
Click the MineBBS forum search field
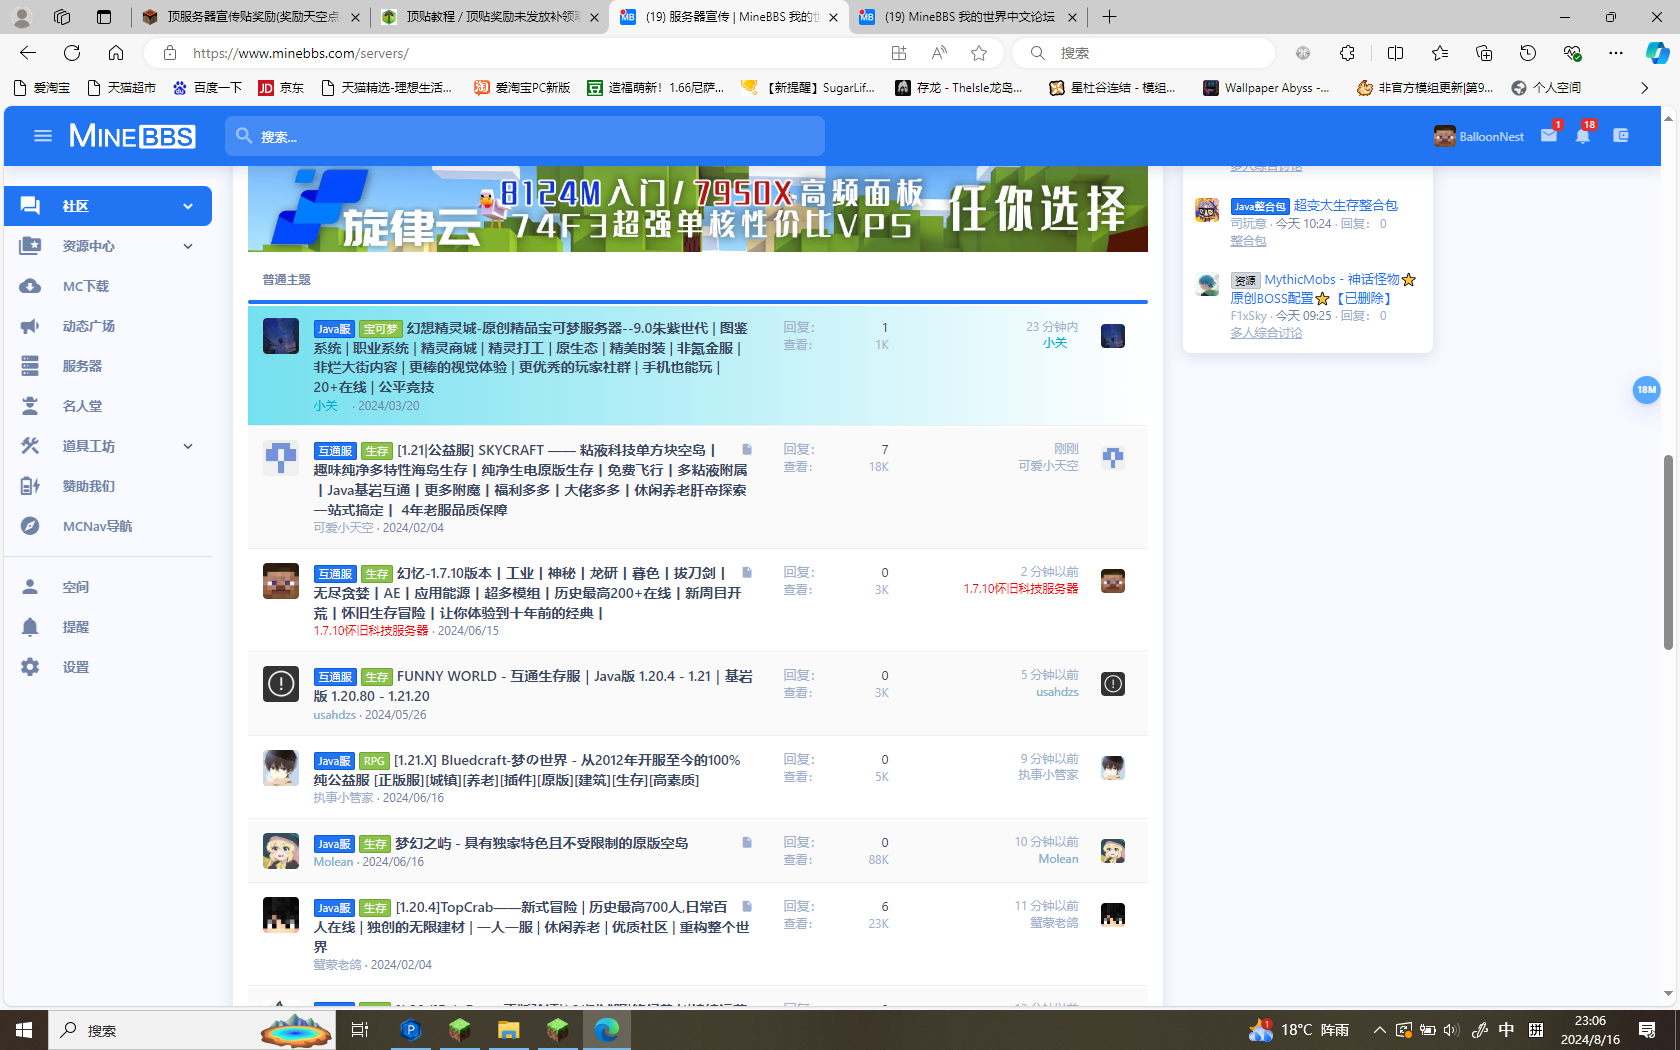[525, 136]
